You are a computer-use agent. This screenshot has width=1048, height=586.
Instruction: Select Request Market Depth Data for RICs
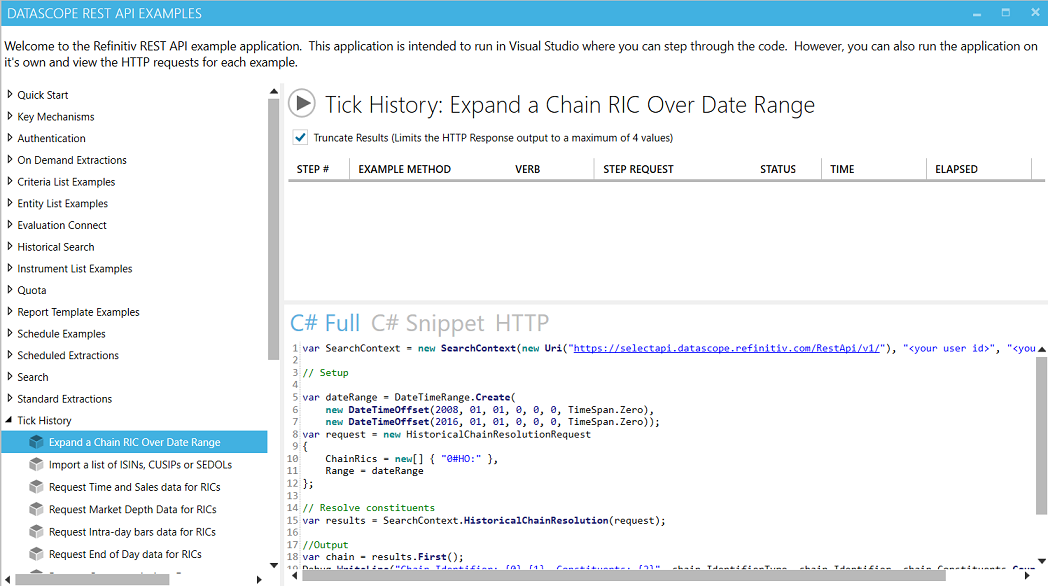[x=132, y=509]
